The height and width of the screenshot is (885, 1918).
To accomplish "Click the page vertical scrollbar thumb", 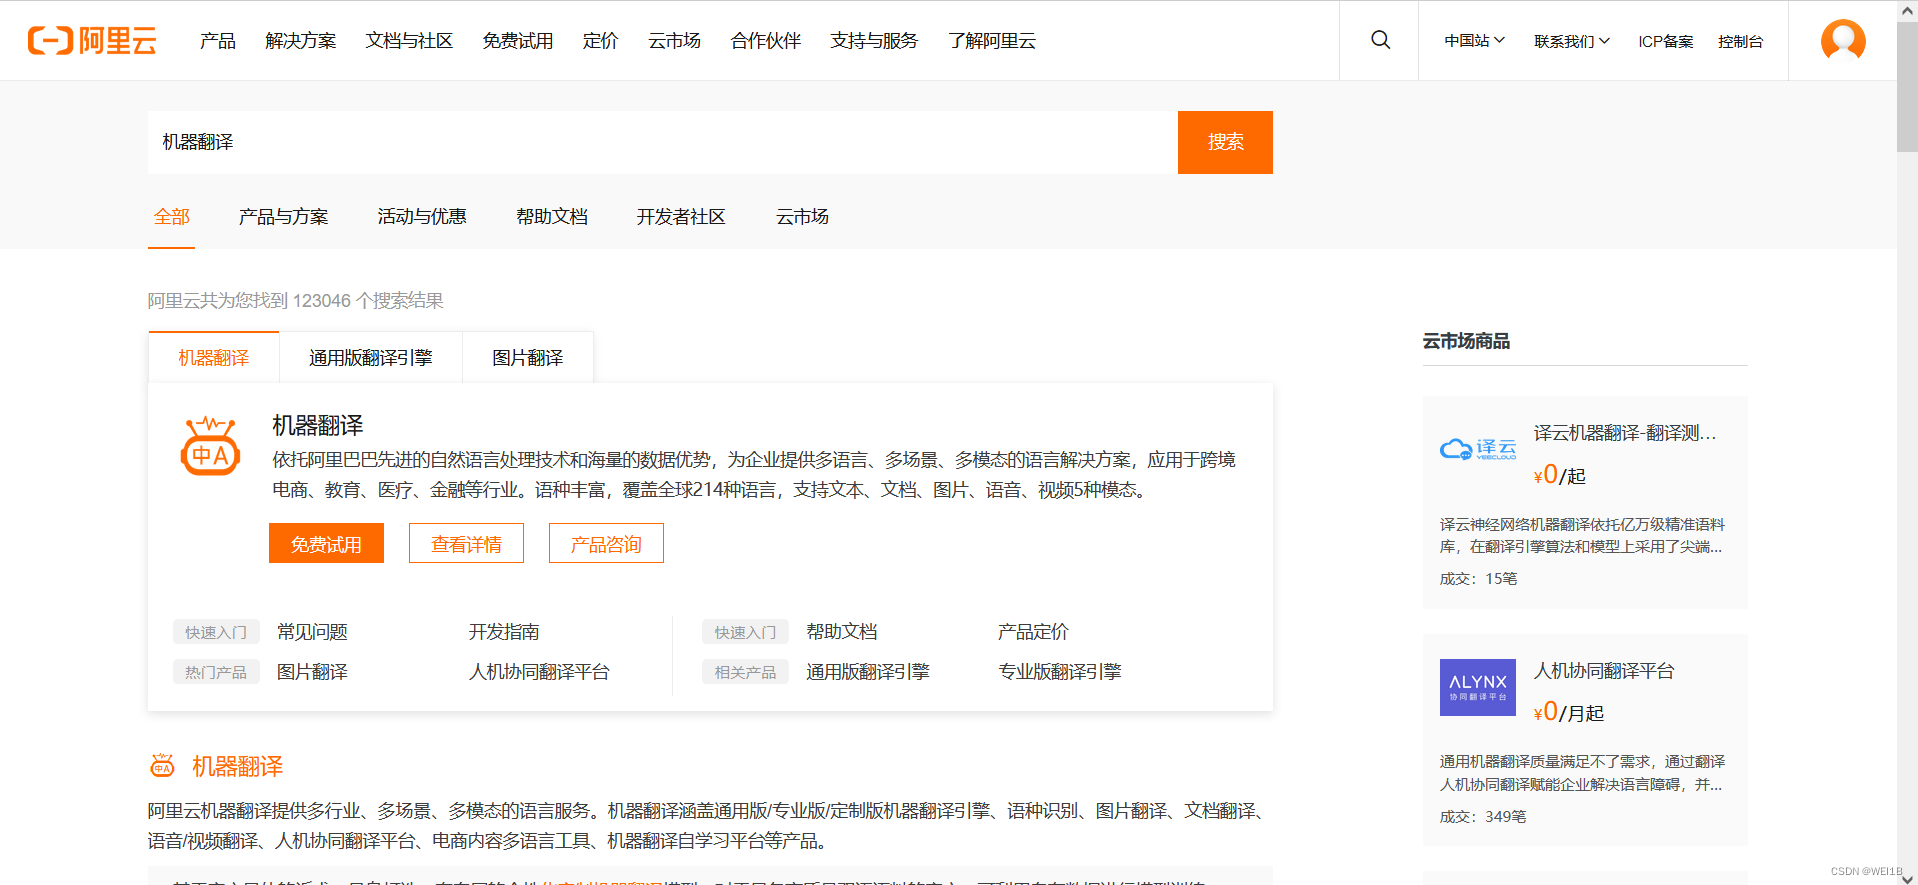I will coord(1907,87).
